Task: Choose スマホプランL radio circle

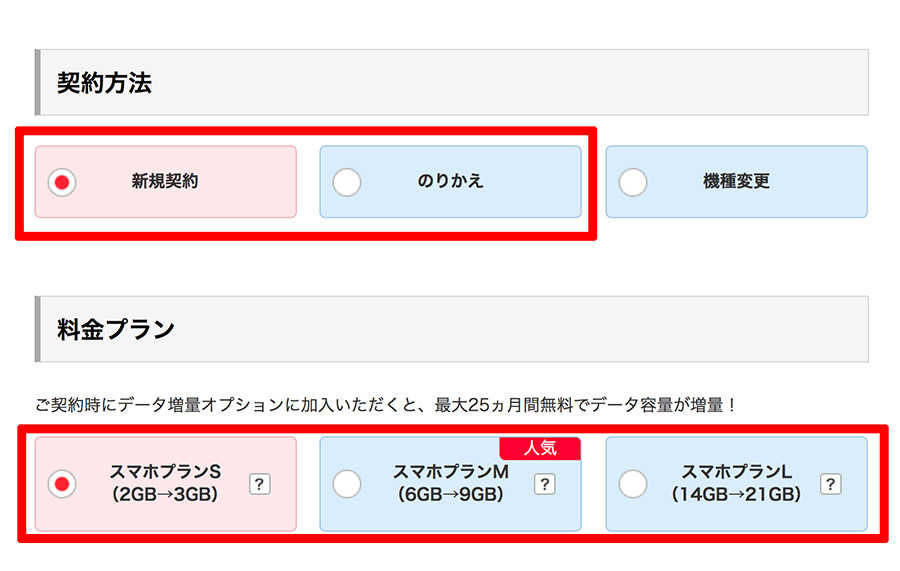Action: 633,484
